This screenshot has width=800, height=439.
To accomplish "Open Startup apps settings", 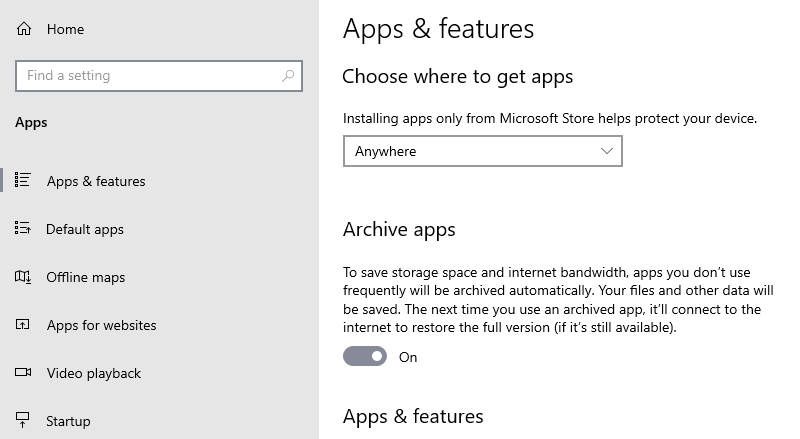I will 68,421.
